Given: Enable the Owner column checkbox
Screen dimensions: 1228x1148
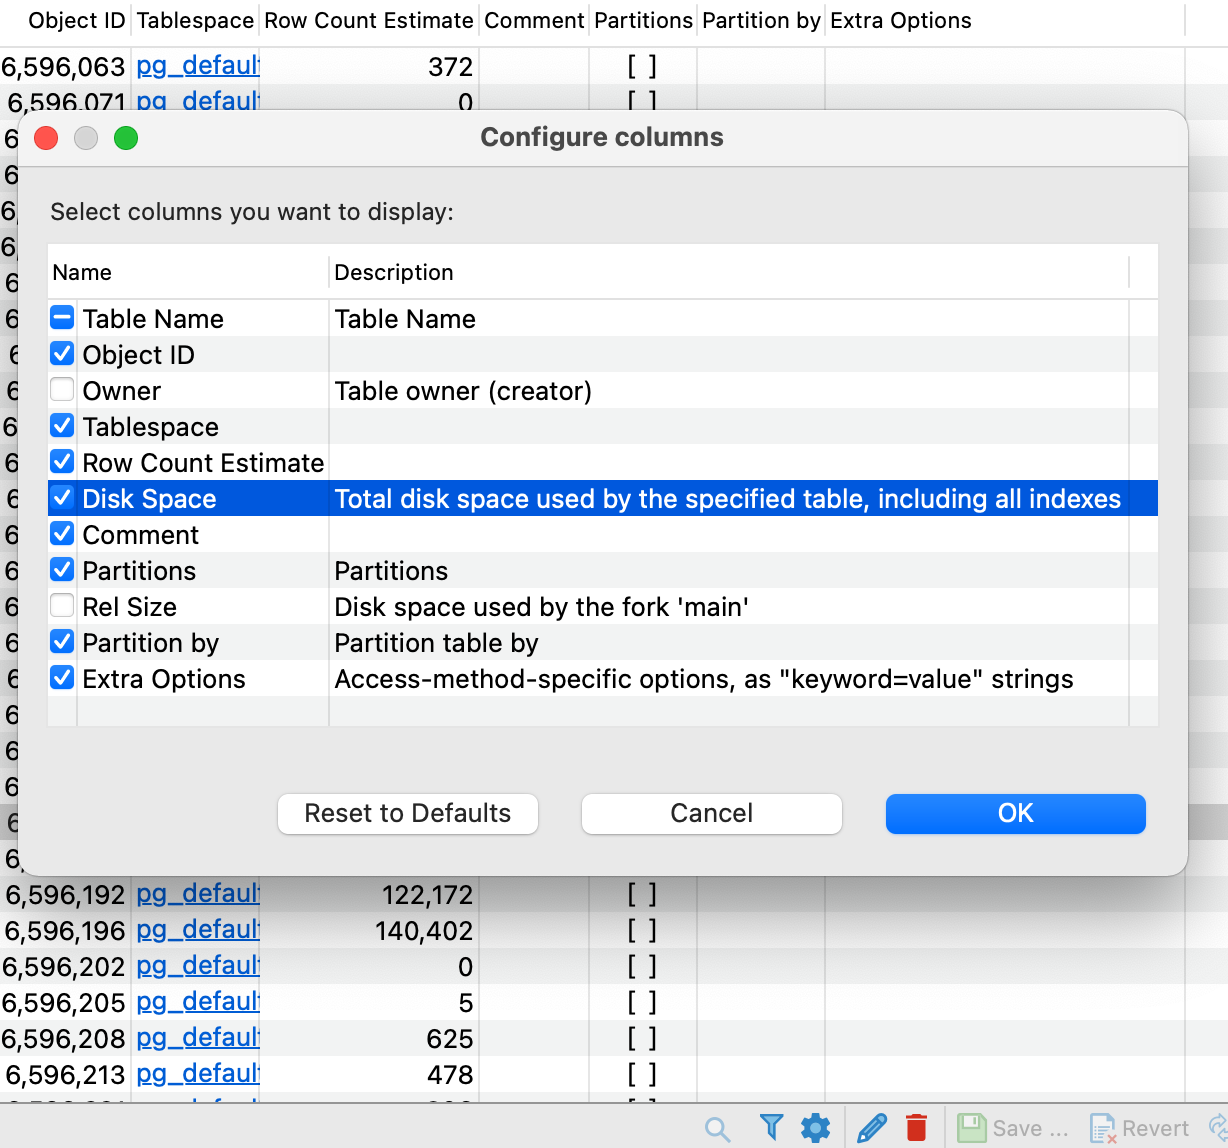Looking at the screenshot, I should point(62,389).
